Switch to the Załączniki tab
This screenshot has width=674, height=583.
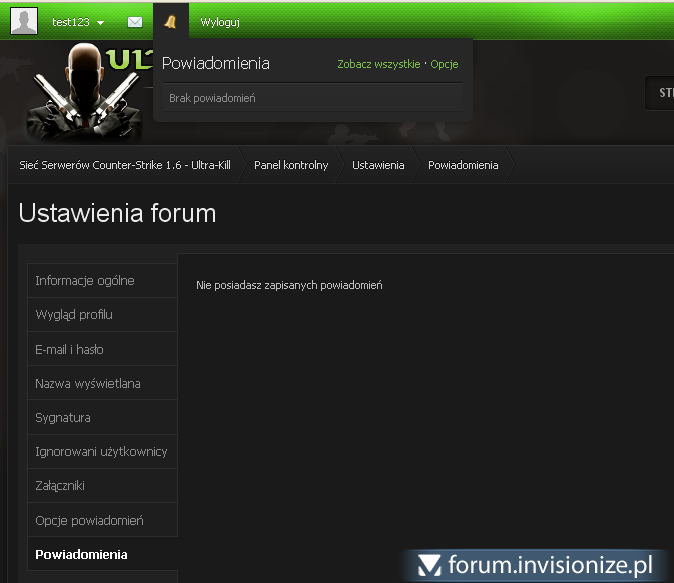60,486
